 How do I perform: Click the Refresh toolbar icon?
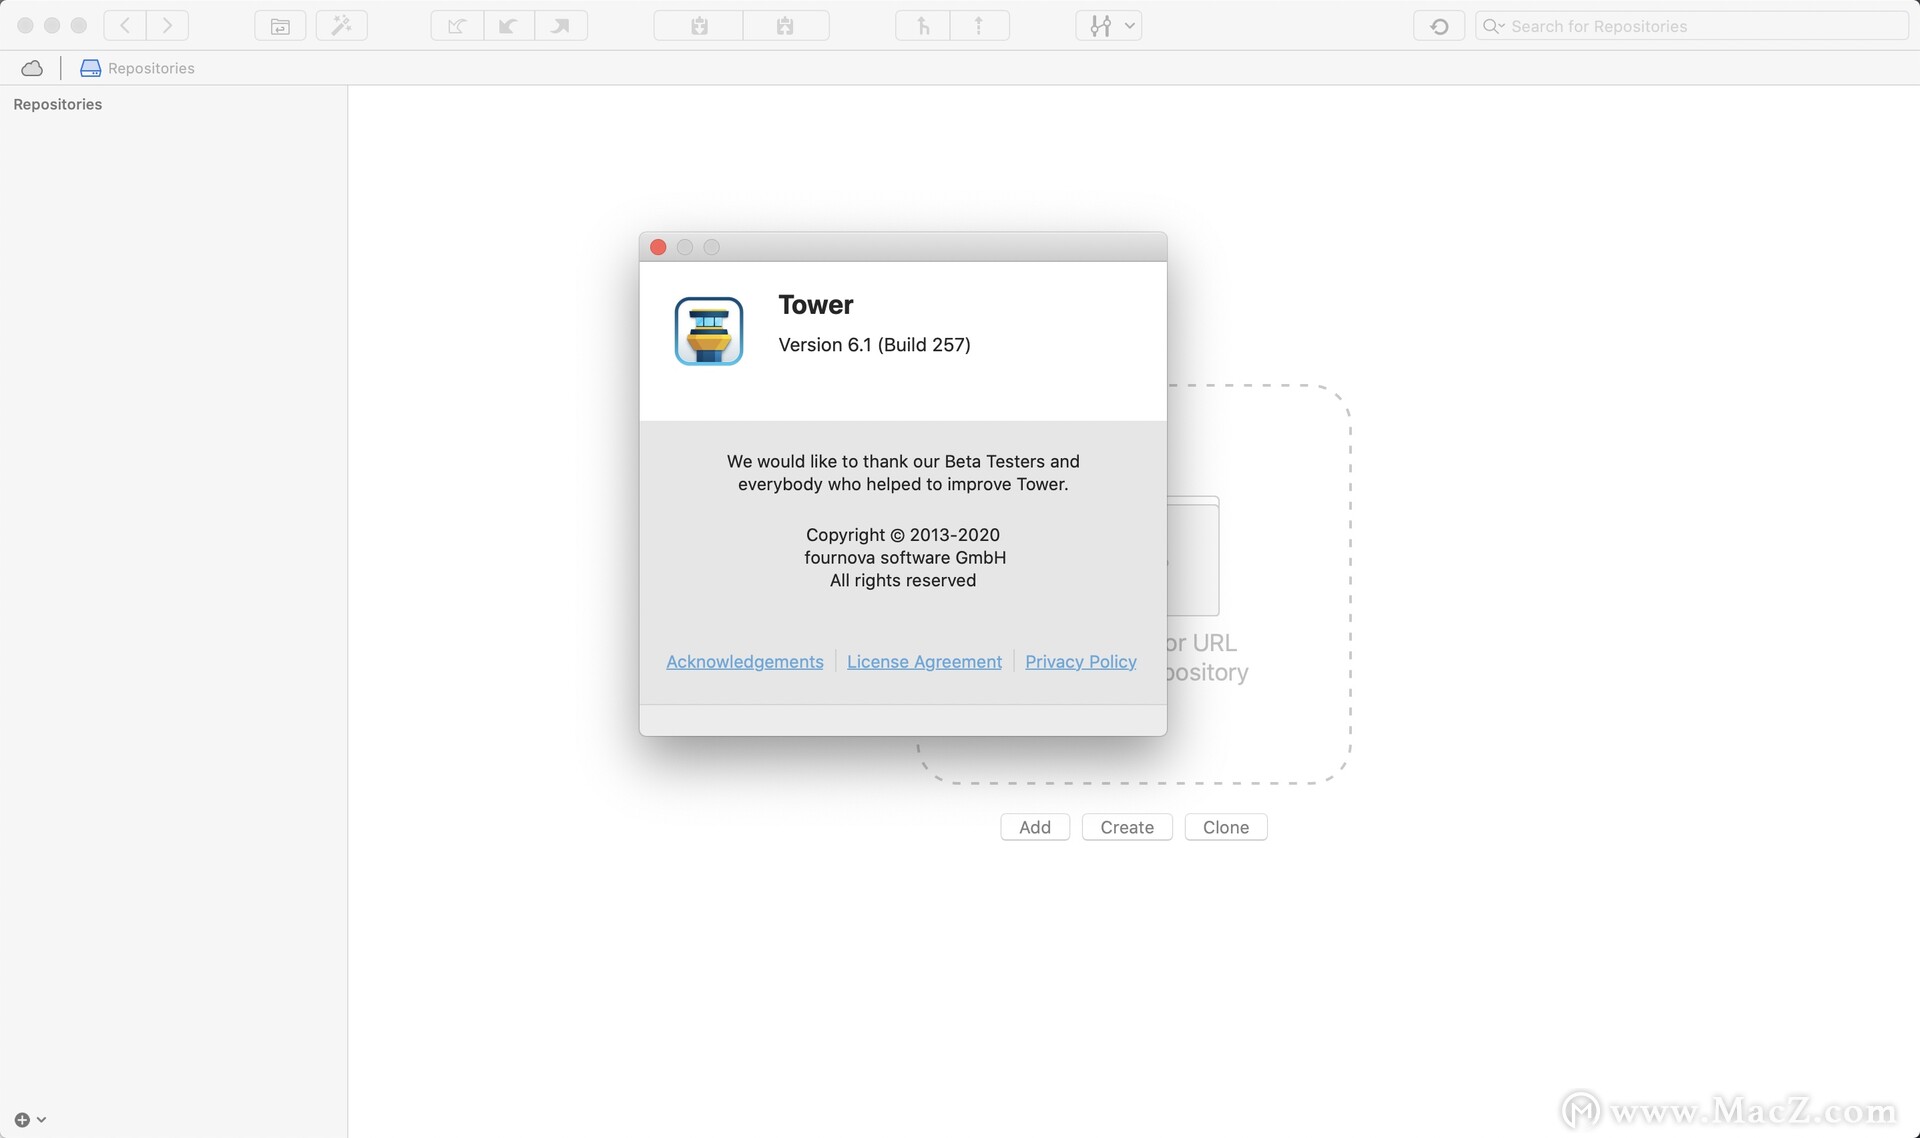point(1439,26)
